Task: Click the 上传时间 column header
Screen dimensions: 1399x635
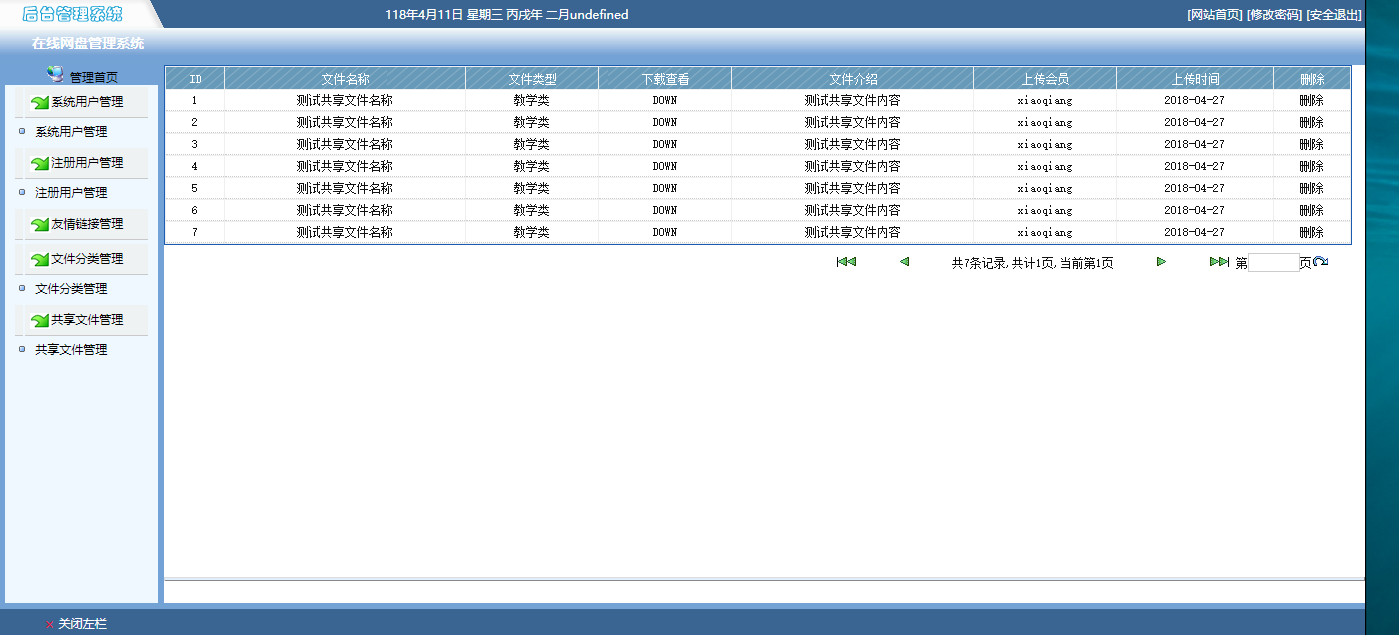Action: click(x=1195, y=79)
